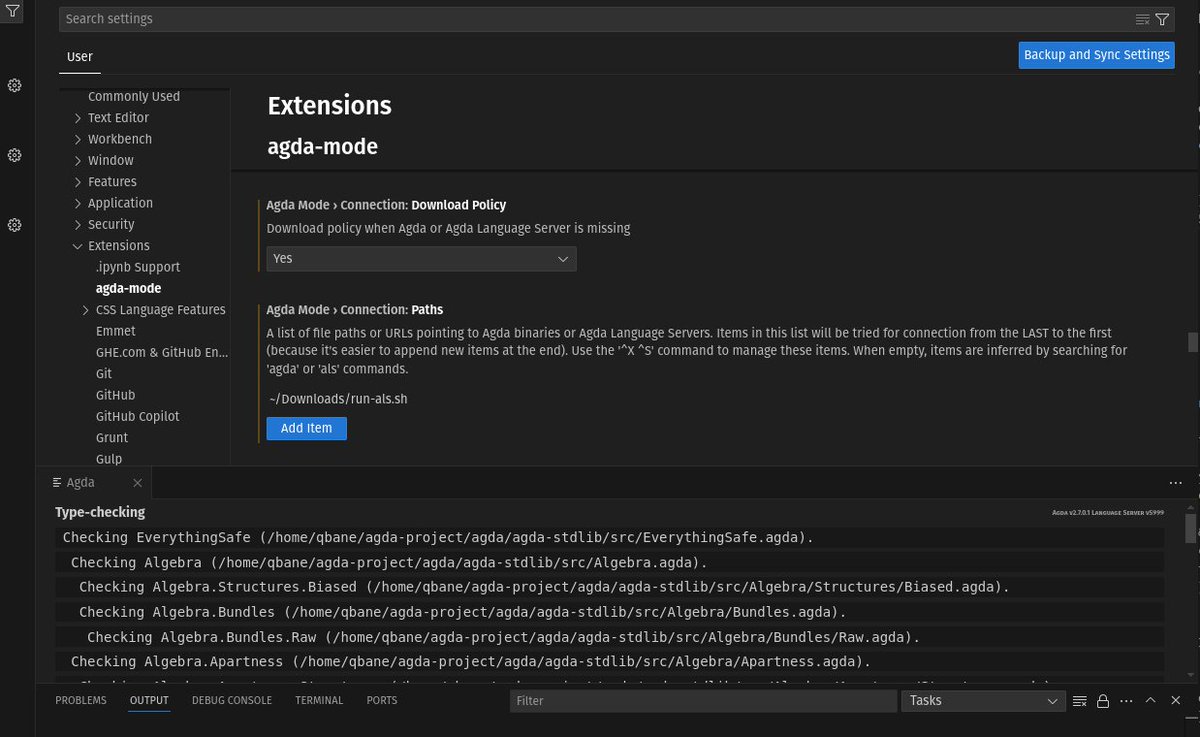Open the Download Policy dropdown showing Yes

point(421,258)
